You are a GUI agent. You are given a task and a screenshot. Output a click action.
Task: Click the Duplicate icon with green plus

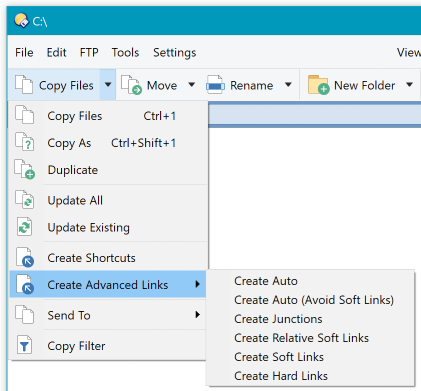[25, 169]
